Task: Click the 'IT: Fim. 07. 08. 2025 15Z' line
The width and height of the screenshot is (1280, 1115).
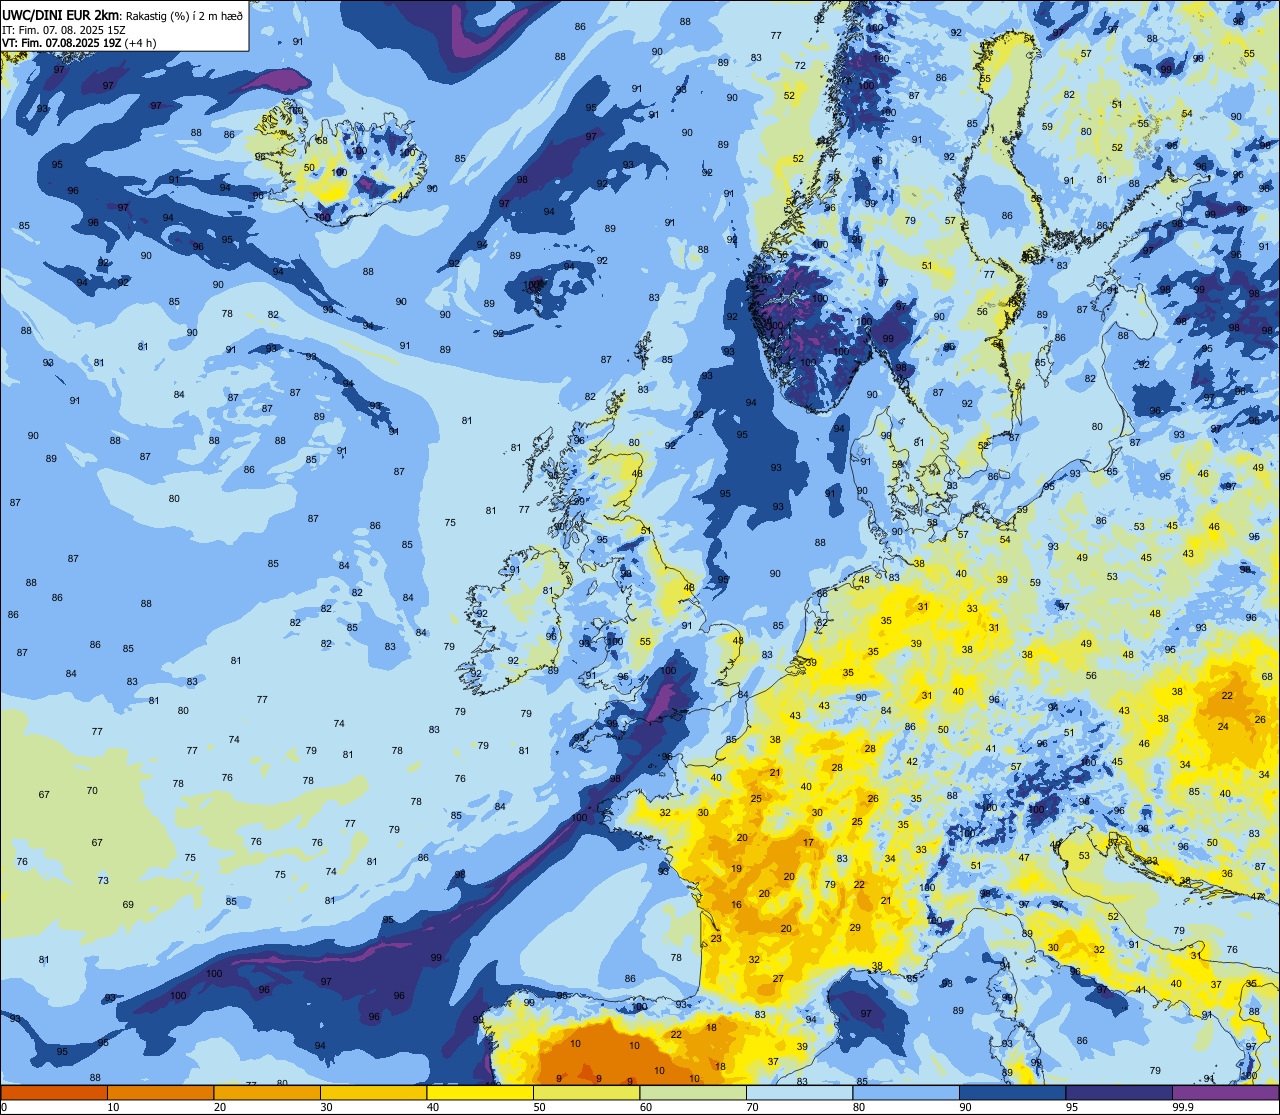Action: [x=64, y=30]
